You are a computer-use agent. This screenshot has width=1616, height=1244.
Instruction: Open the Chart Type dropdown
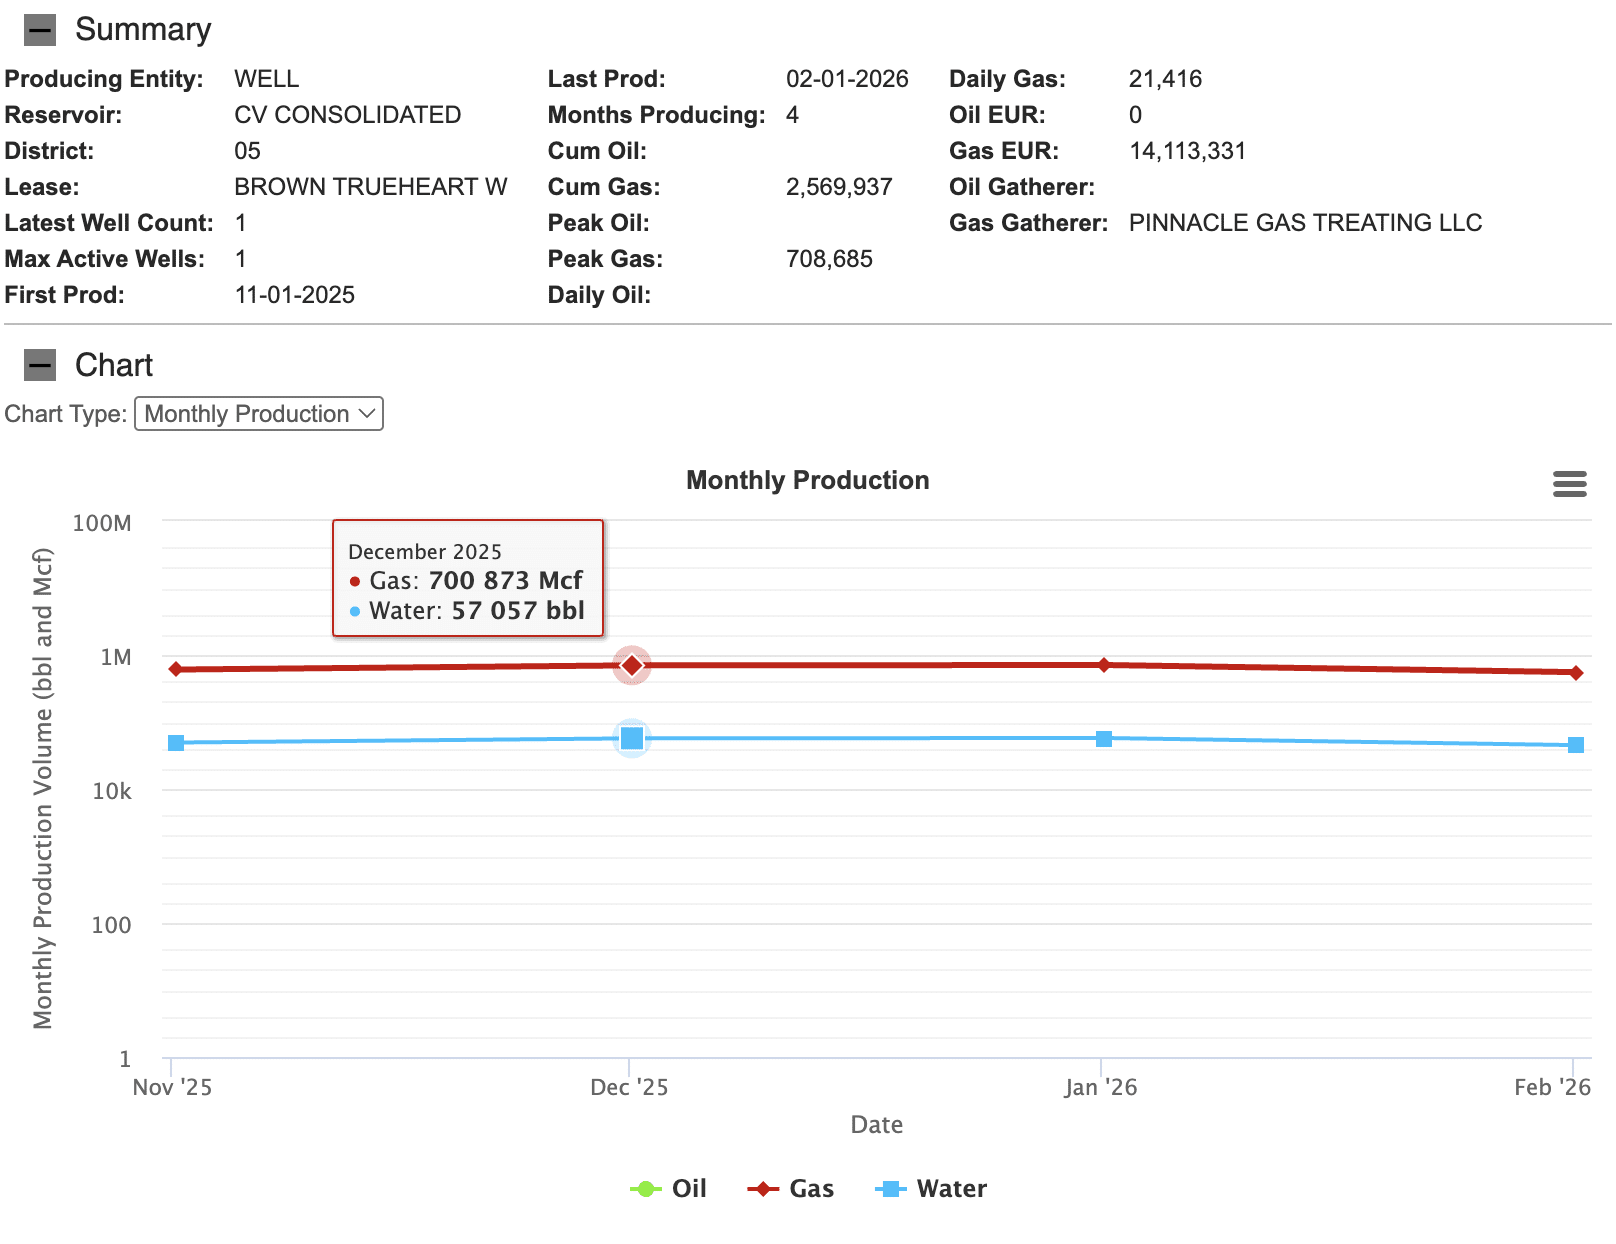click(259, 414)
